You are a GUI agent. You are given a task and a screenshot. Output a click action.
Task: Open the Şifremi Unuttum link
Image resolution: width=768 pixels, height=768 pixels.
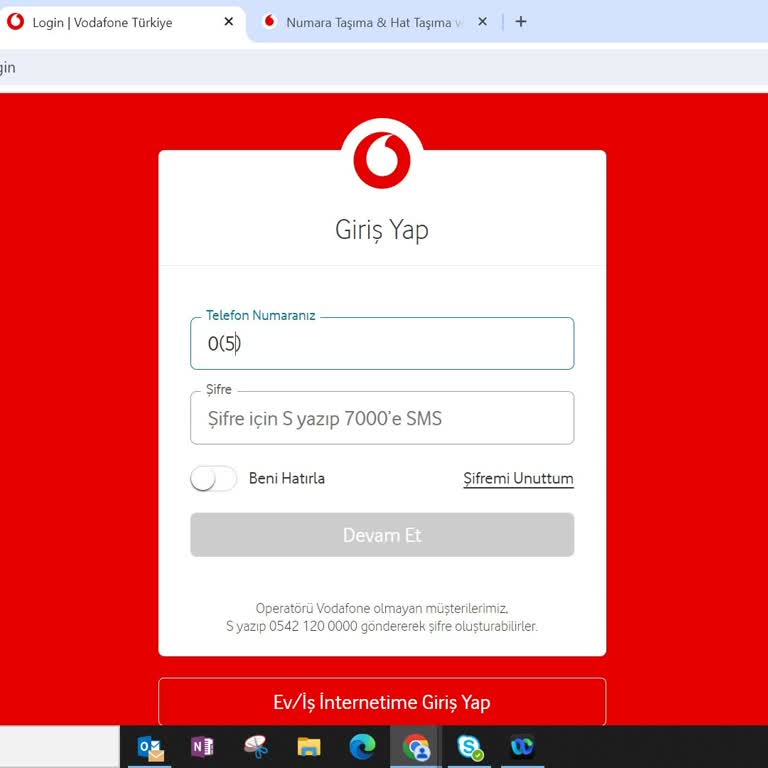(518, 478)
